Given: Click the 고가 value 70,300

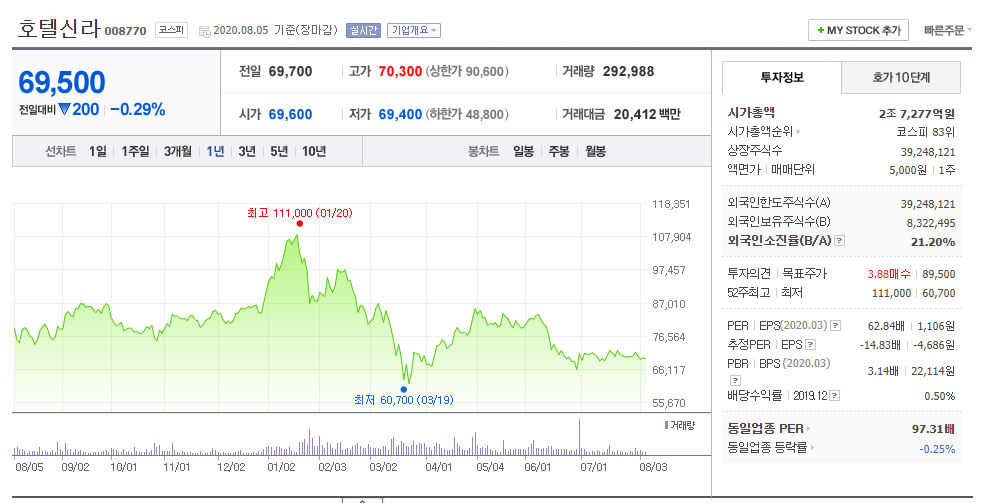Looking at the screenshot, I should point(400,71).
